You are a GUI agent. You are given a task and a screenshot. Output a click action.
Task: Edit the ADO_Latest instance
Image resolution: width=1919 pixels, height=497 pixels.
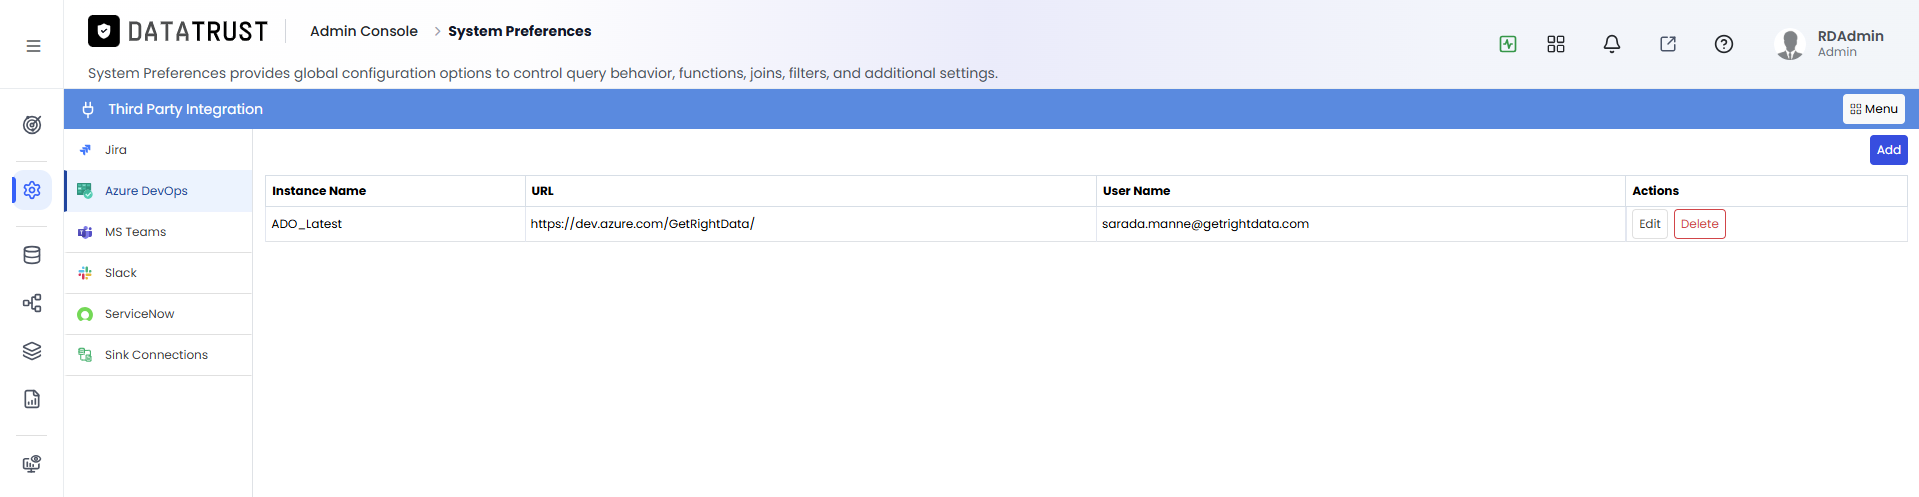[x=1649, y=224]
